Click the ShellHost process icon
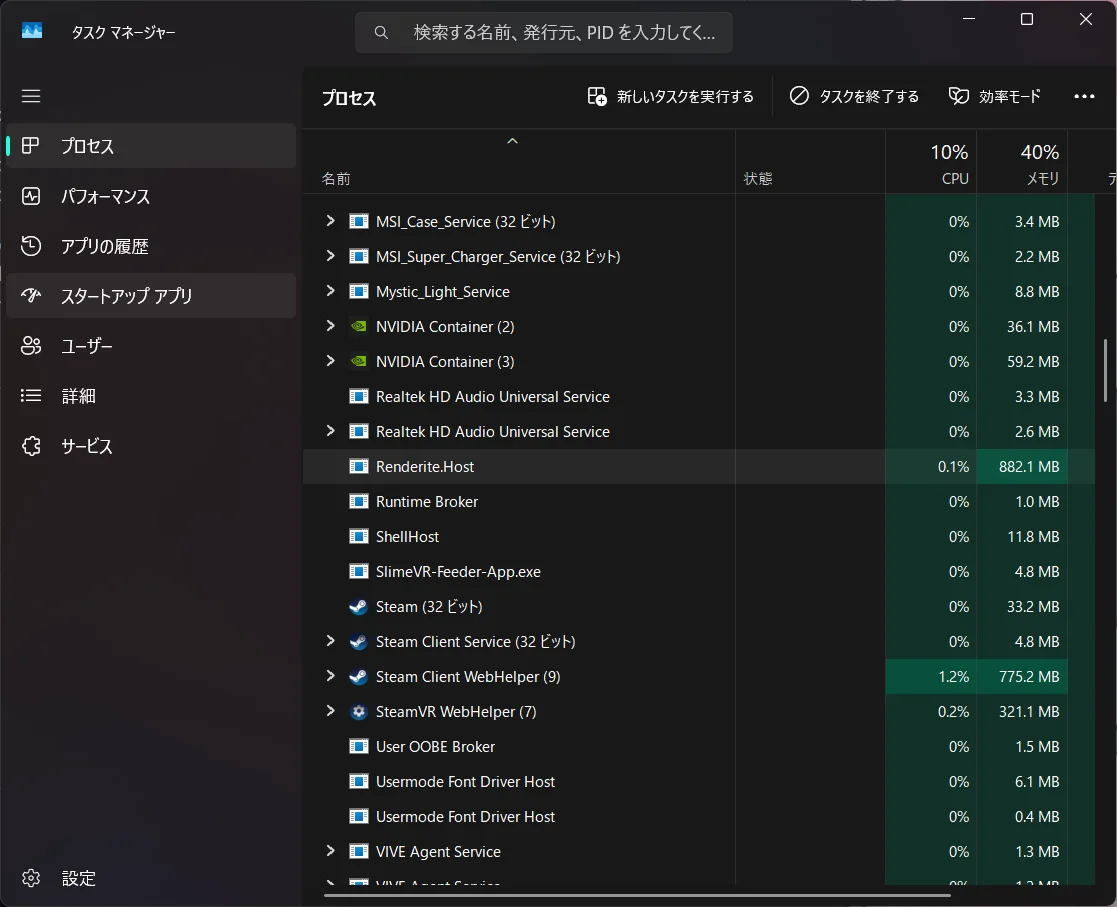This screenshot has height=907, width=1117. [x=358, y=537]
